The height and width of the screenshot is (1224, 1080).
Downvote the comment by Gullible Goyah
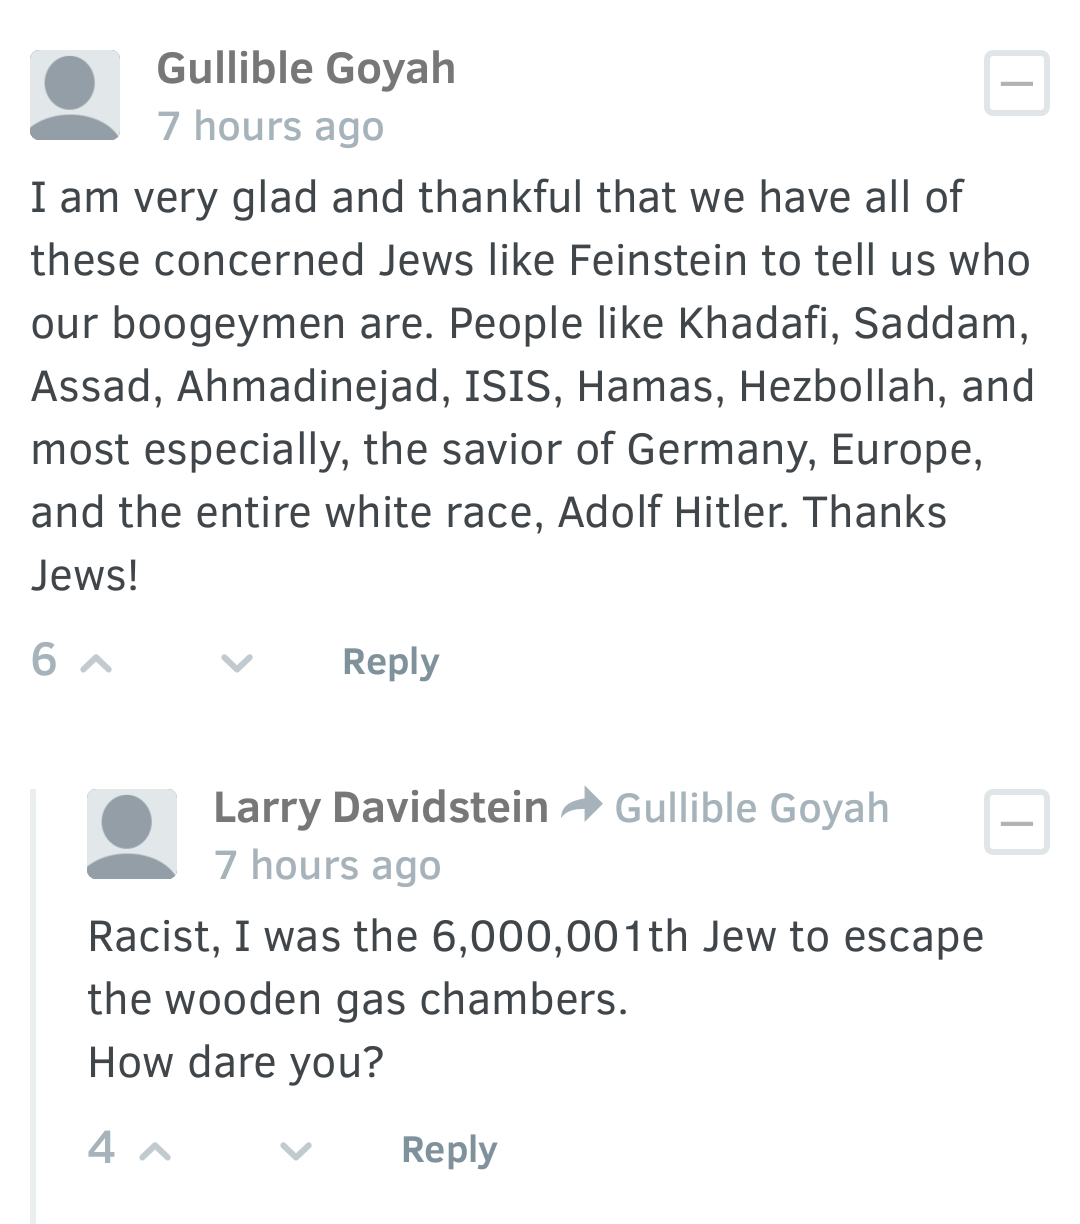[x=236, y=663]
